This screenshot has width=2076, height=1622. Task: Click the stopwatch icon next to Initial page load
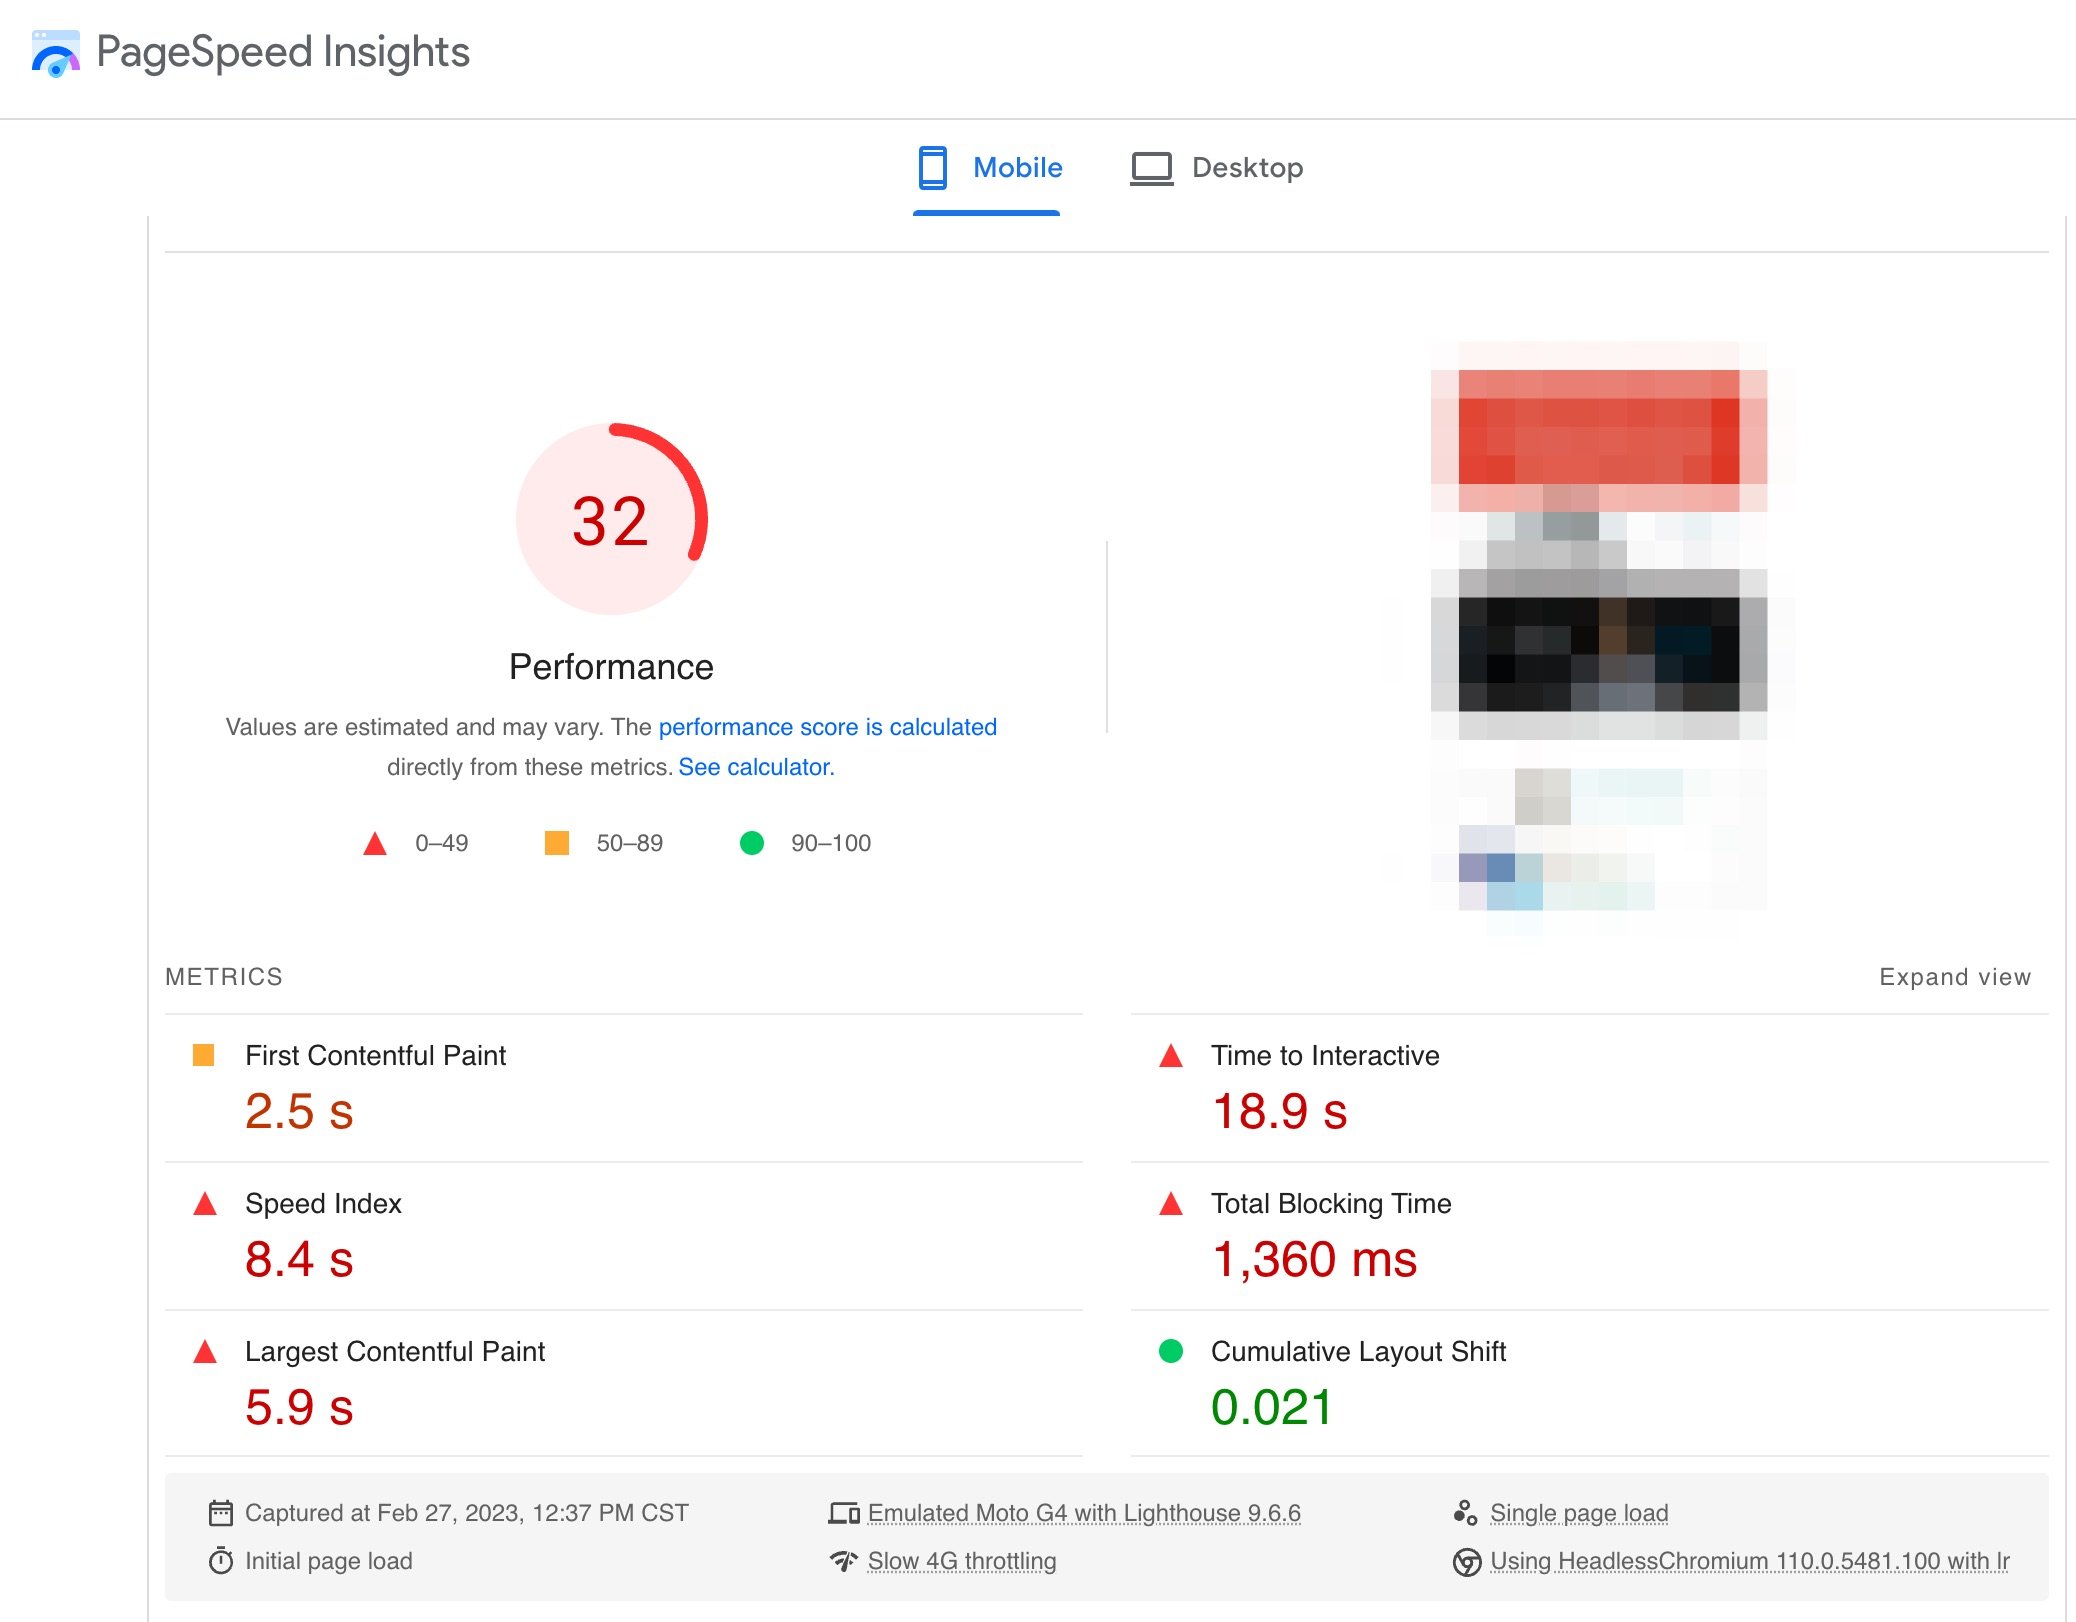(221, 1561)
